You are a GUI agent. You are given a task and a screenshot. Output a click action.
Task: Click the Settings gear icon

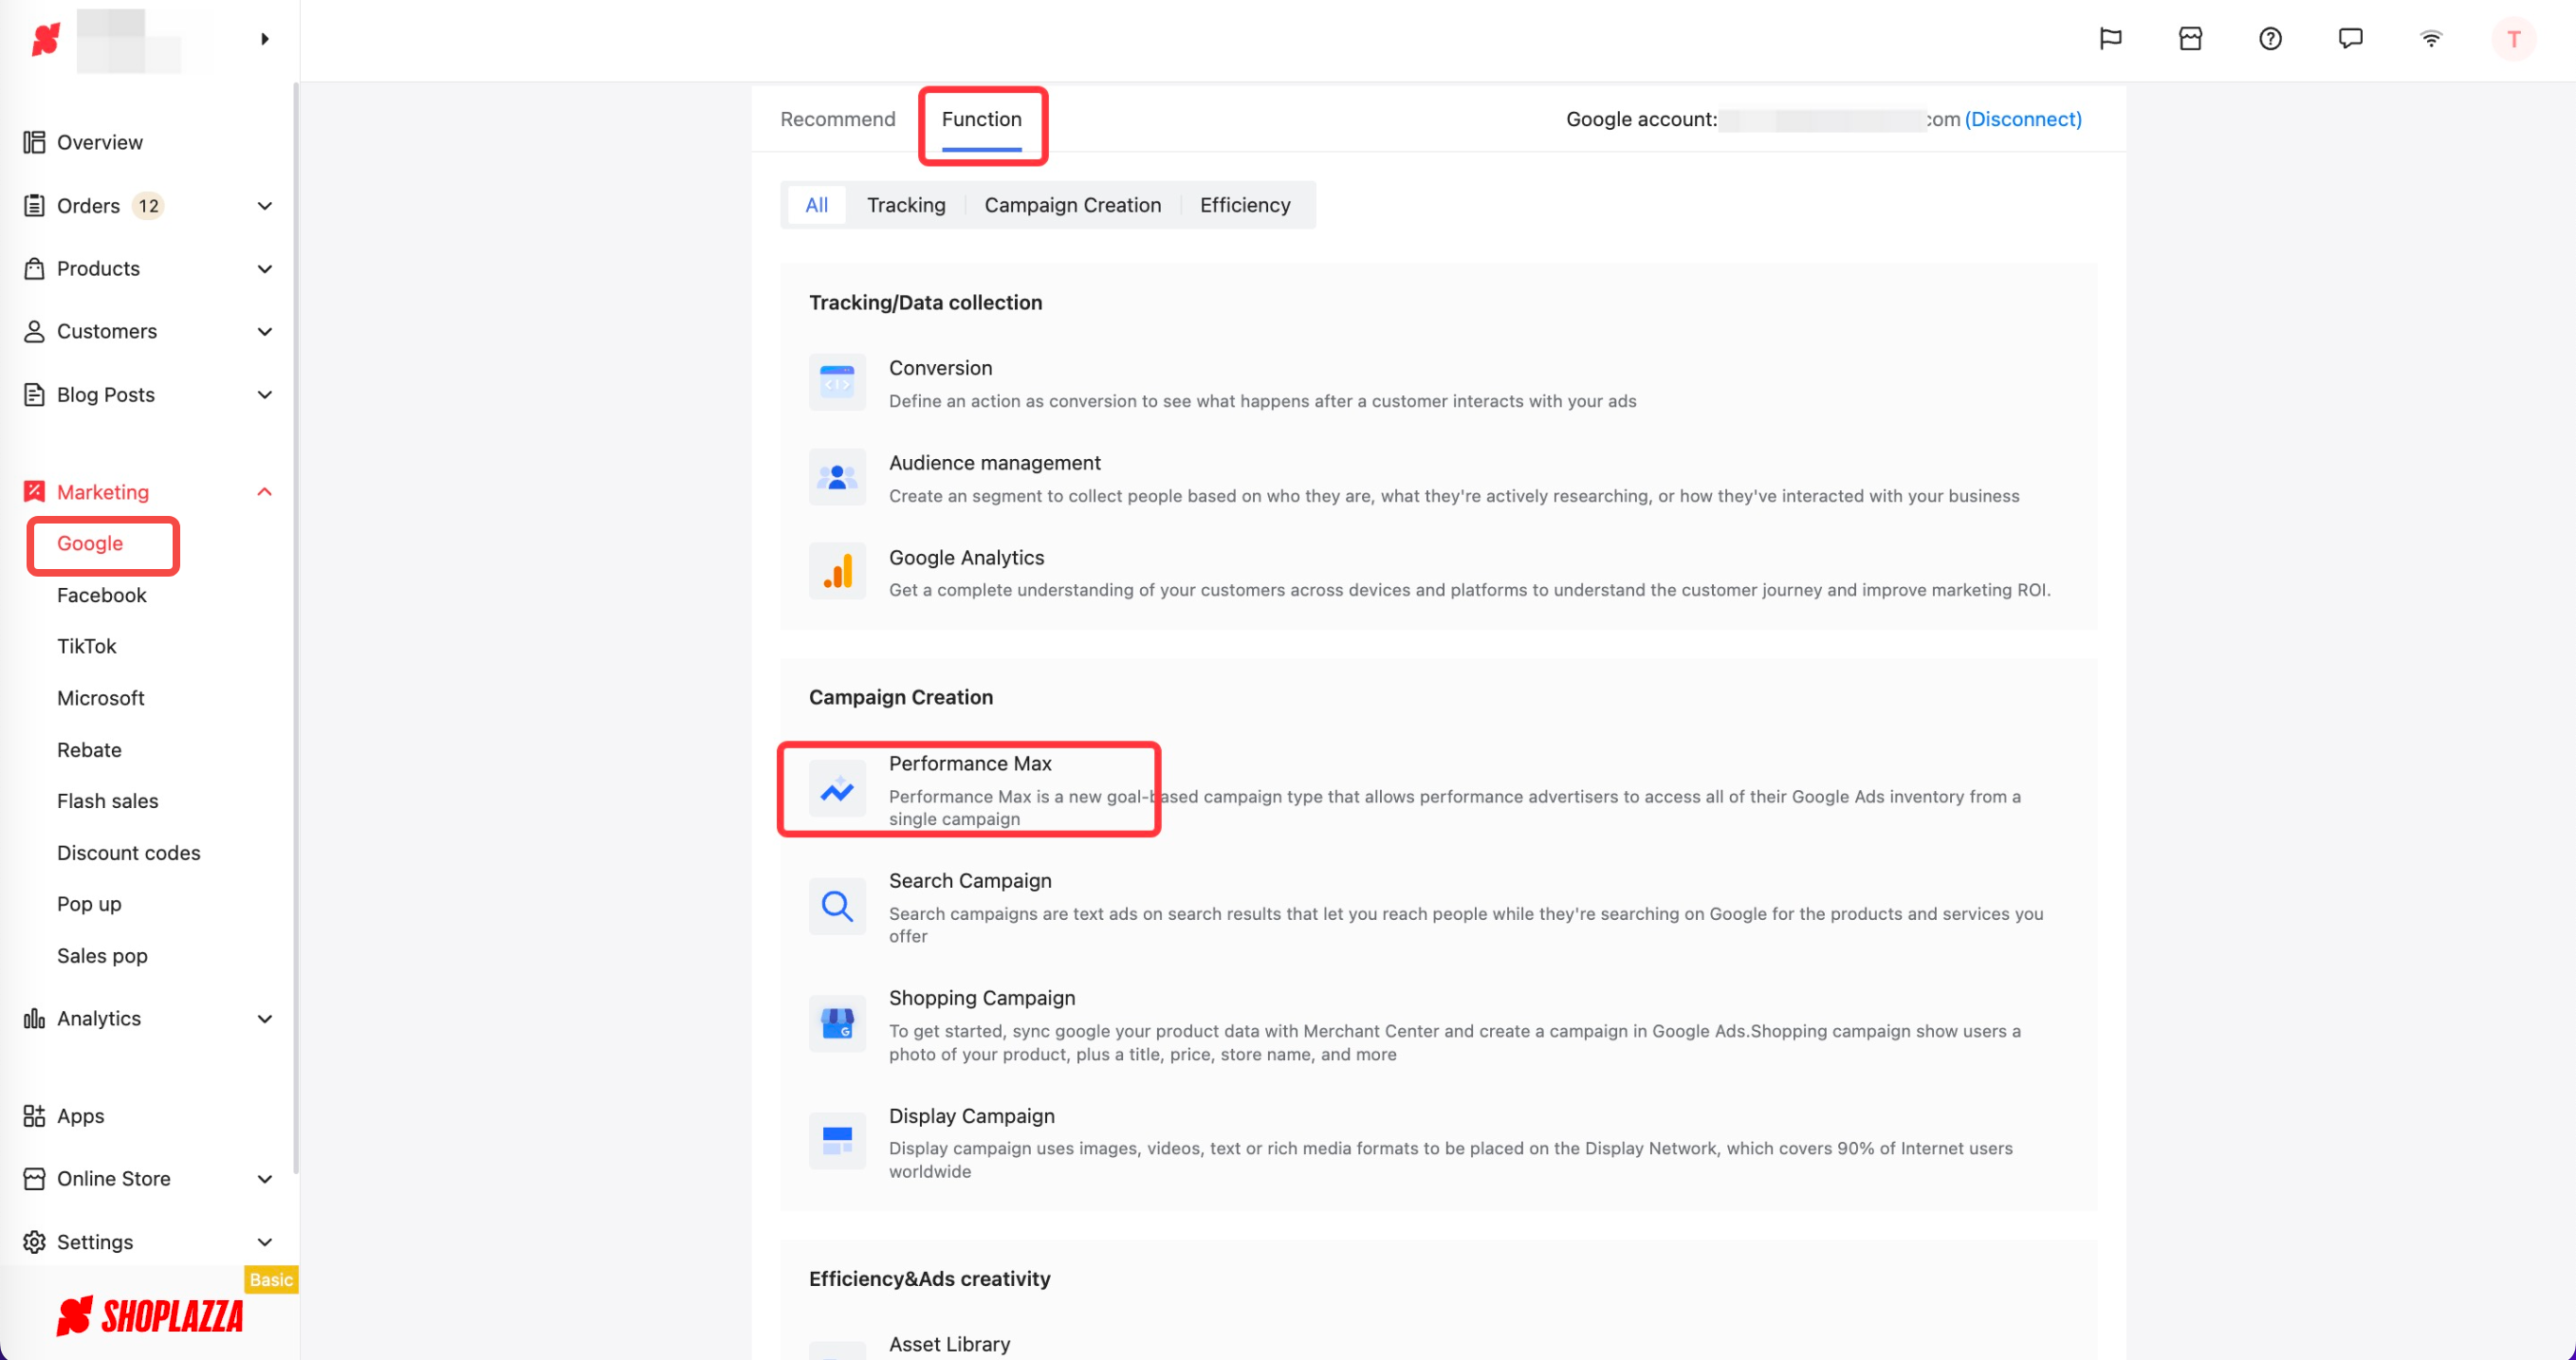34,1241
